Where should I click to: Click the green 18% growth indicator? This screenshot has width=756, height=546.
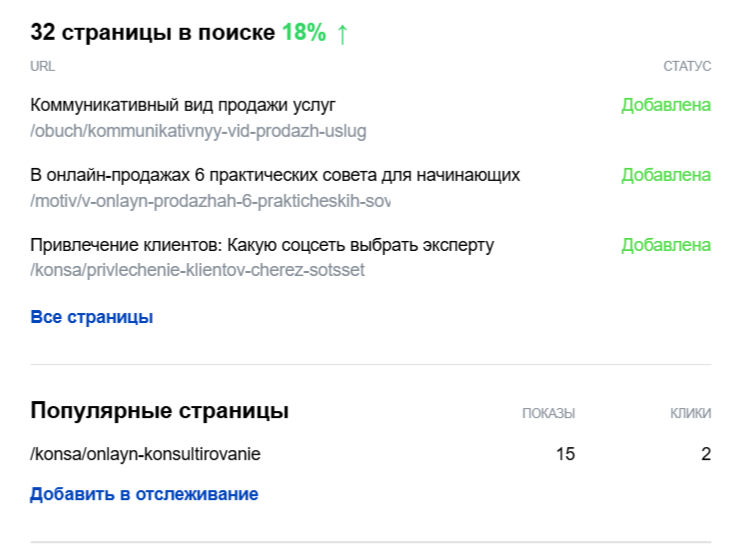tap(304, 32)
